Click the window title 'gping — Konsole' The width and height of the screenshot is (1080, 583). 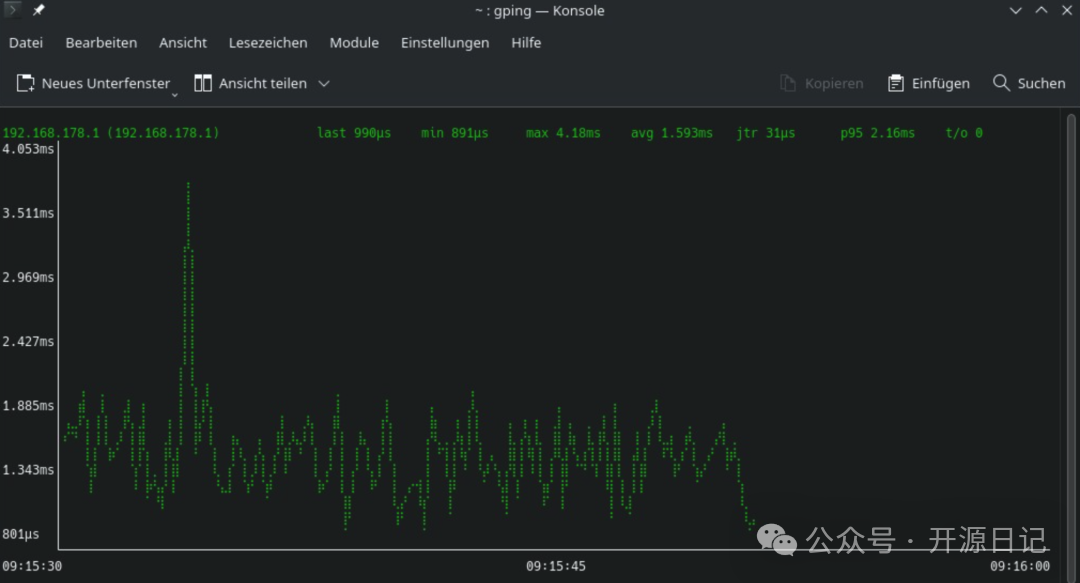(x=549, y=10)
